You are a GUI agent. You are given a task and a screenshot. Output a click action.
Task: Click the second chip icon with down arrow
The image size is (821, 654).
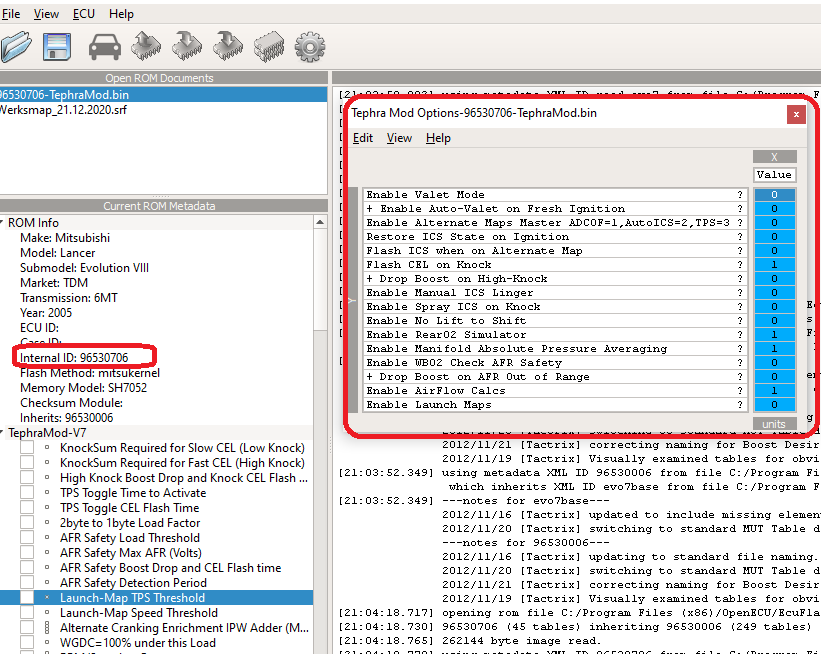click(228, 47)
